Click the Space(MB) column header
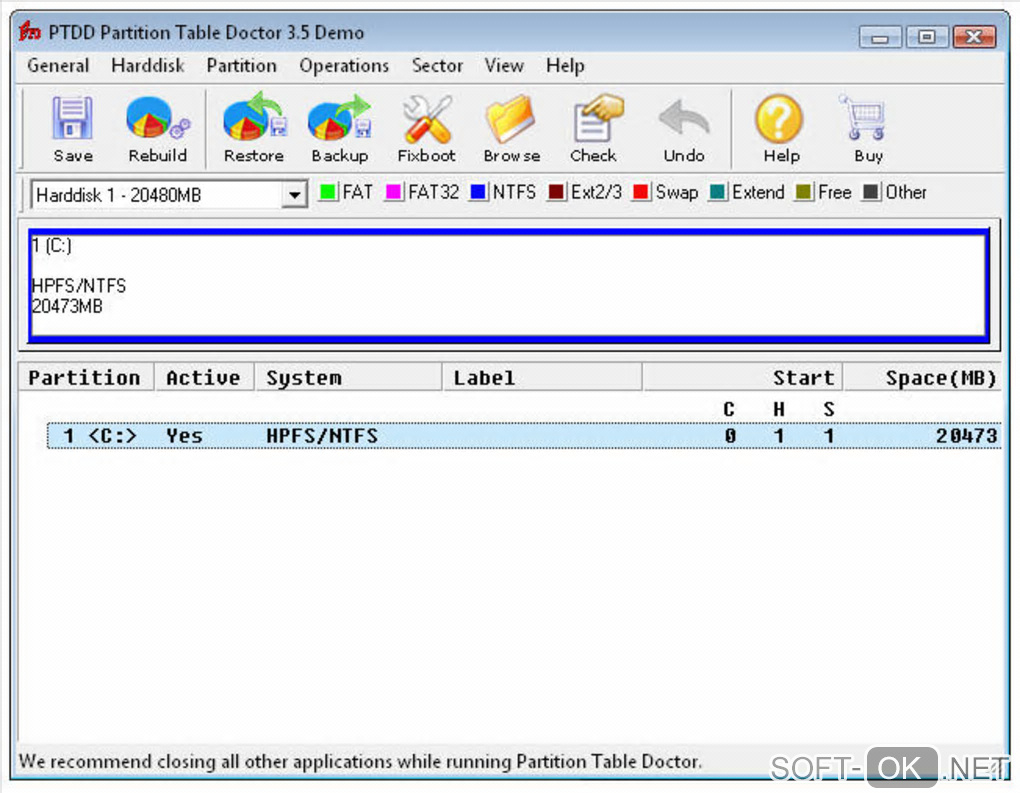Image resolution: width=1020 pixels, height=793 pixels. 922,377
